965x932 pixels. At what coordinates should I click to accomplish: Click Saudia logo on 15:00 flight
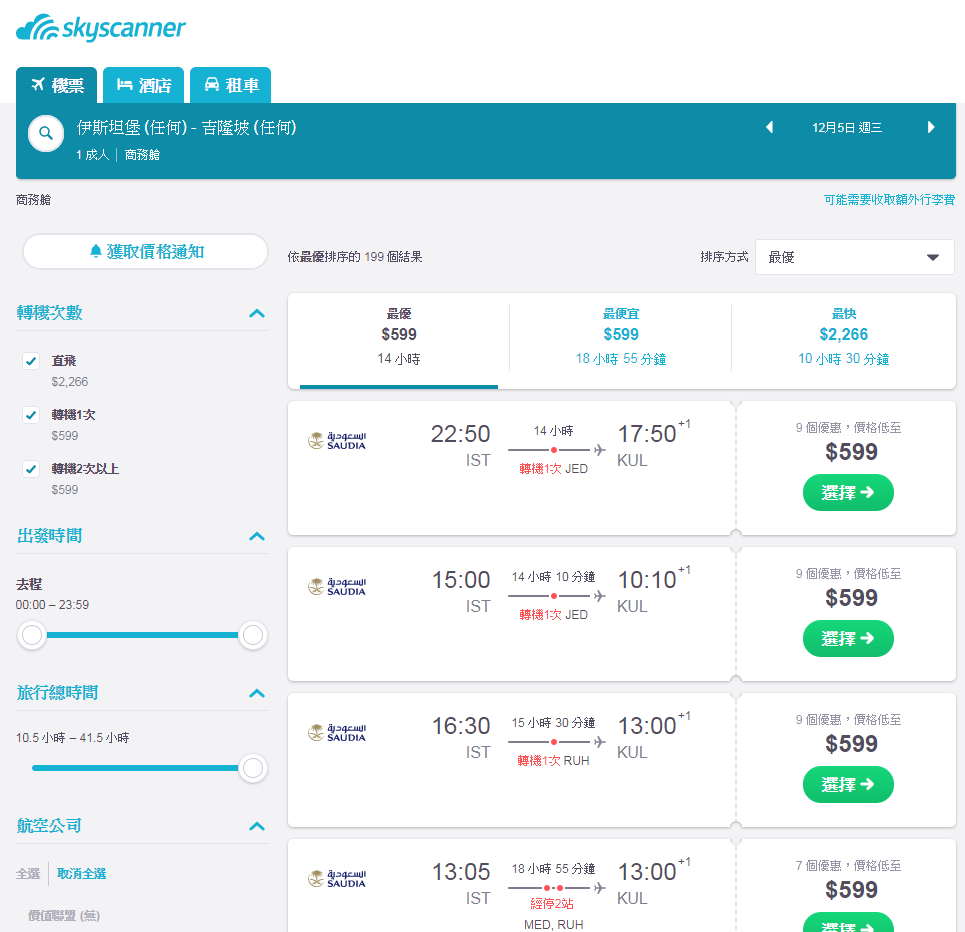(x=337, y=587)
